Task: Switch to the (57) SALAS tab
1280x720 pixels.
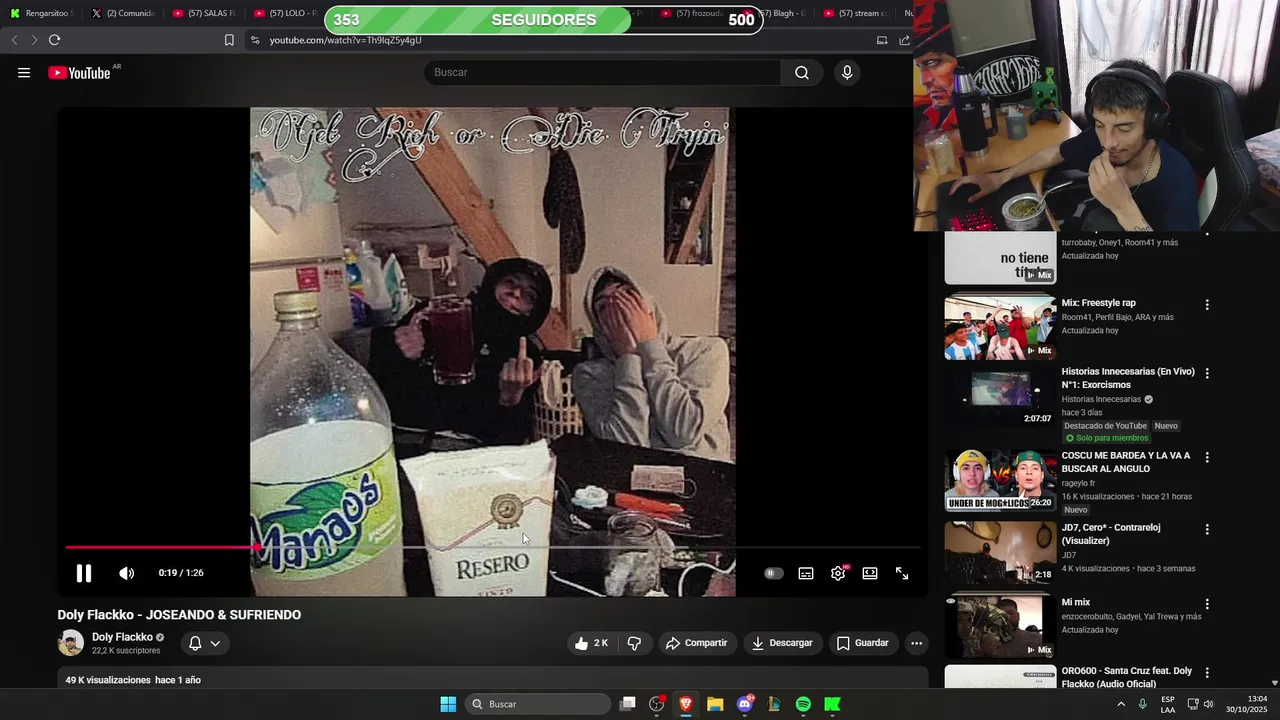Action: (x=204, y=14)
